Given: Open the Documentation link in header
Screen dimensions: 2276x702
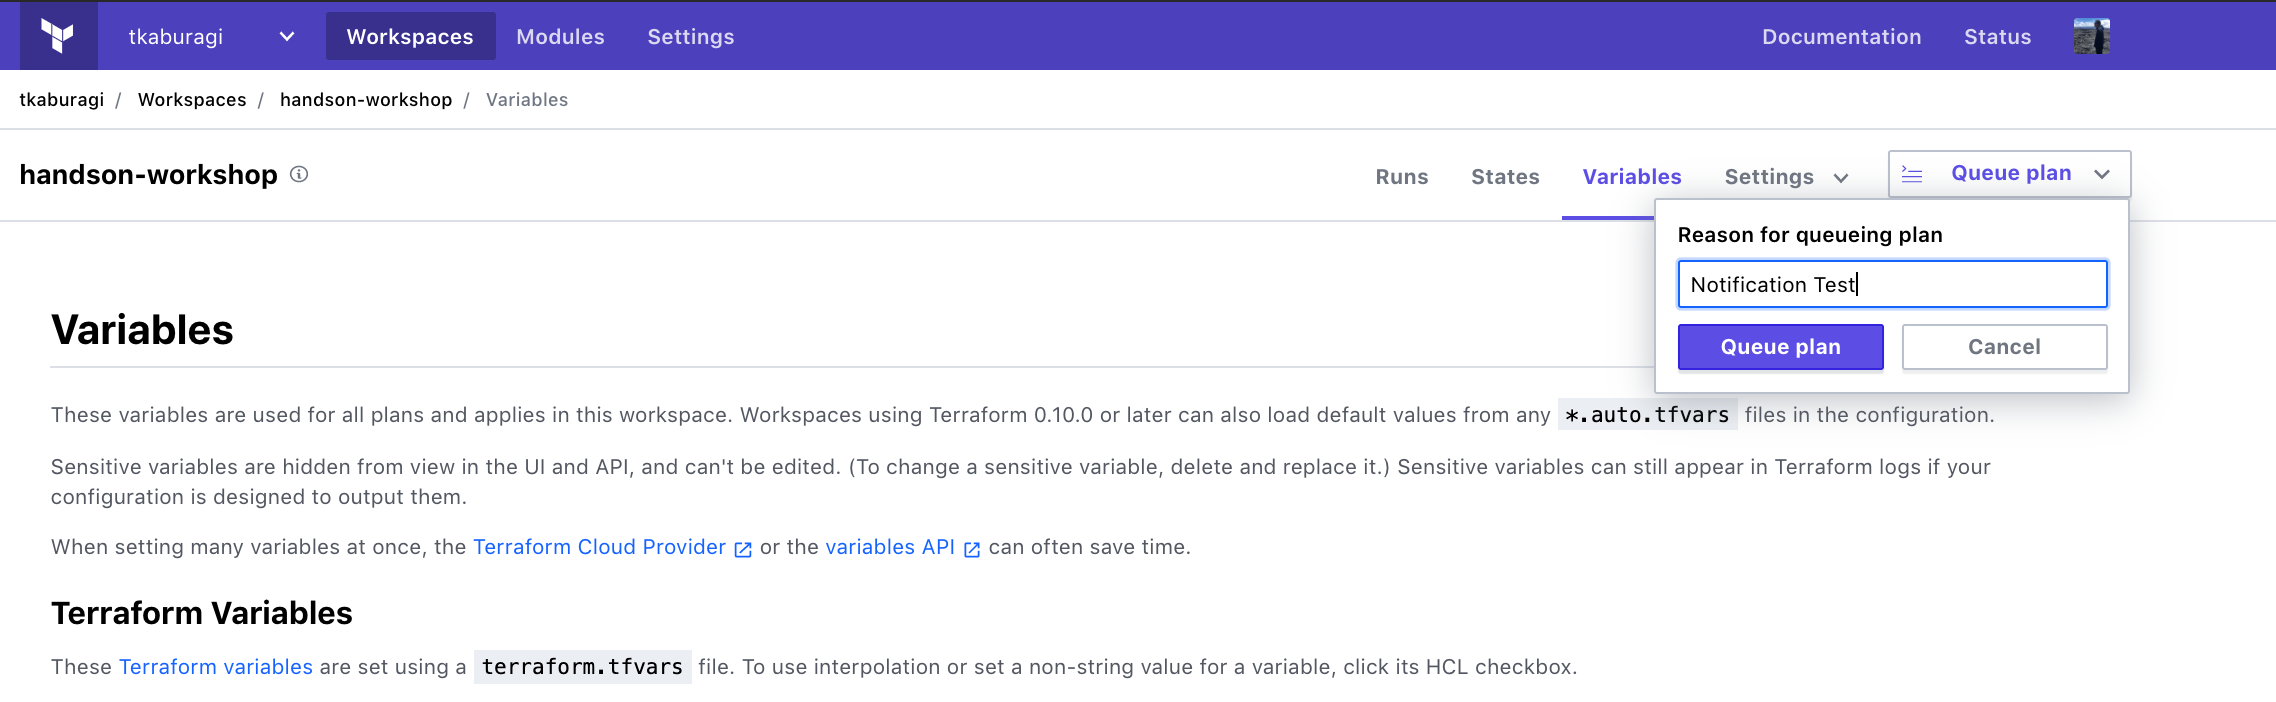Looking at the screenshot, I should point(1841,37).
